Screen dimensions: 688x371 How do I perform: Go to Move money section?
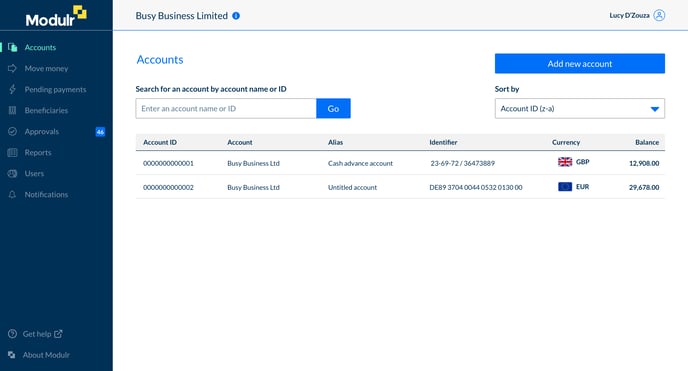[x=46, y=68]
